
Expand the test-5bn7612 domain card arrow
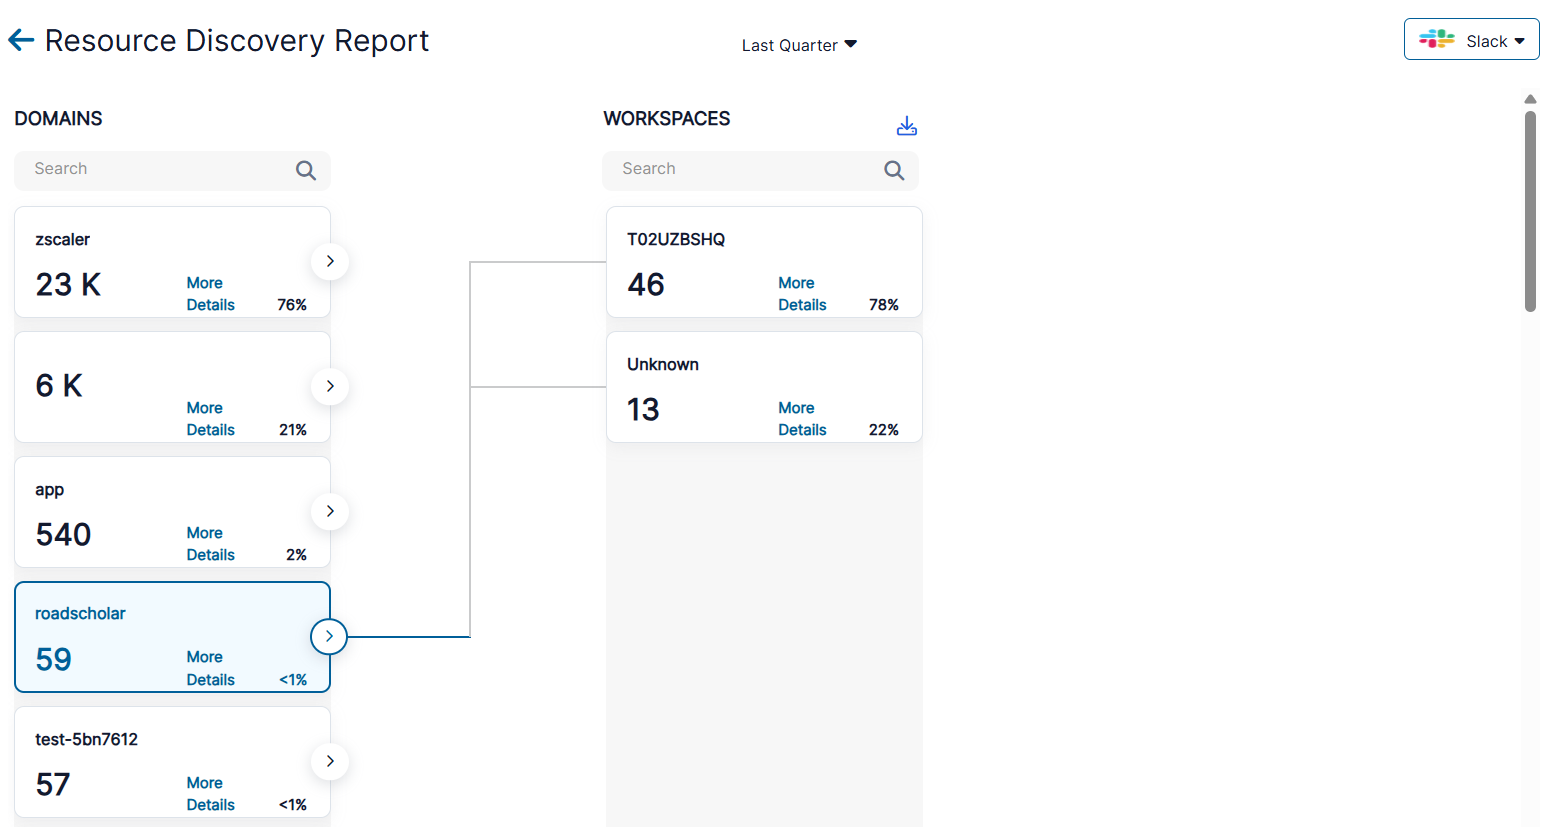(330, 761)
